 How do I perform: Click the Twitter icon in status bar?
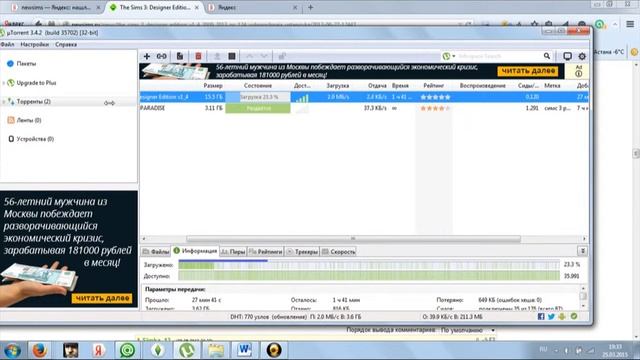pos(551,316)
